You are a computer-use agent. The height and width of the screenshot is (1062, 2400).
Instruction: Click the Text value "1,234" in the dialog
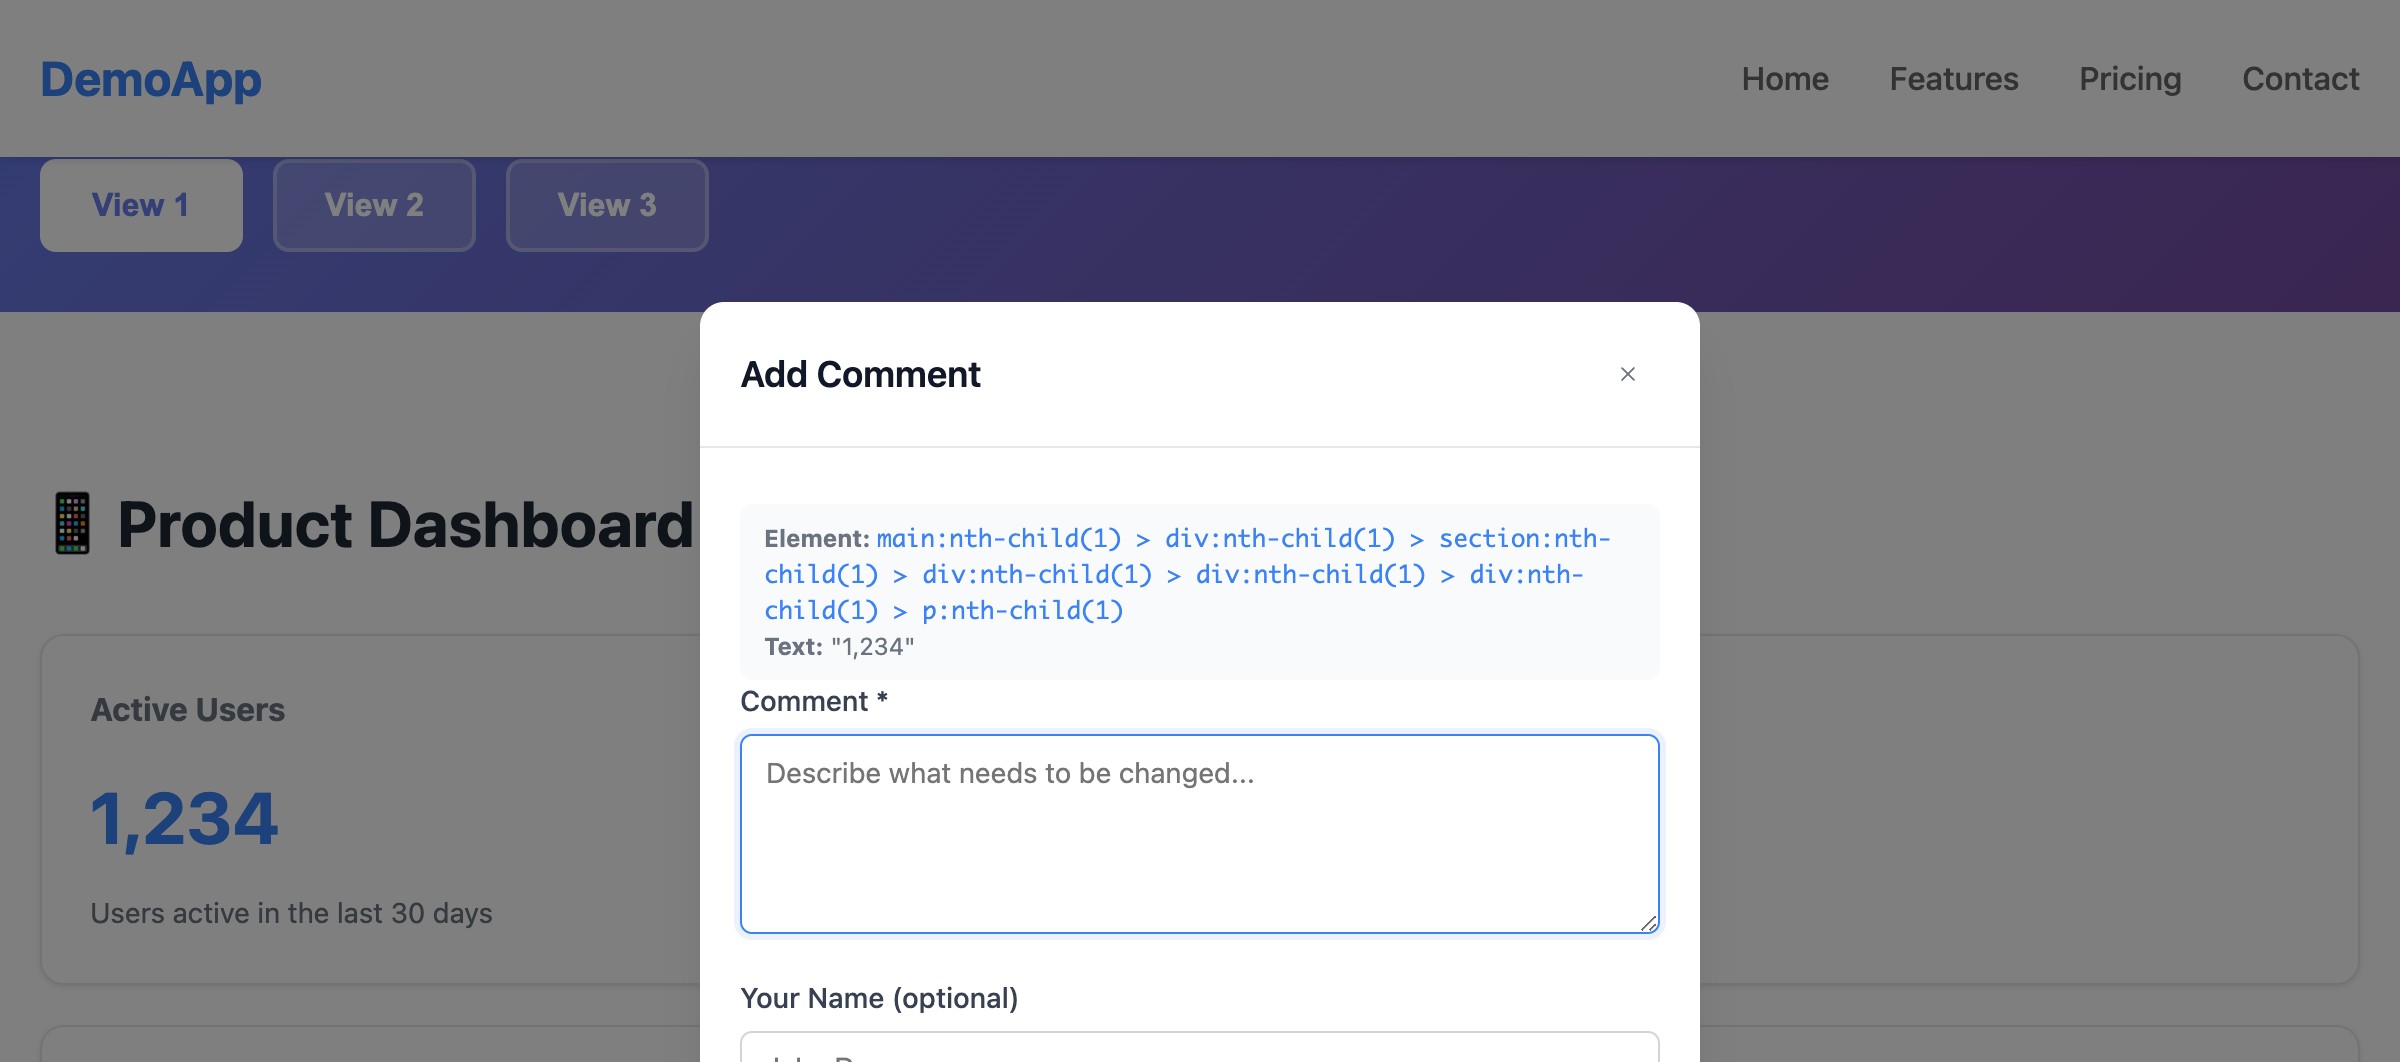pos(870,647)
